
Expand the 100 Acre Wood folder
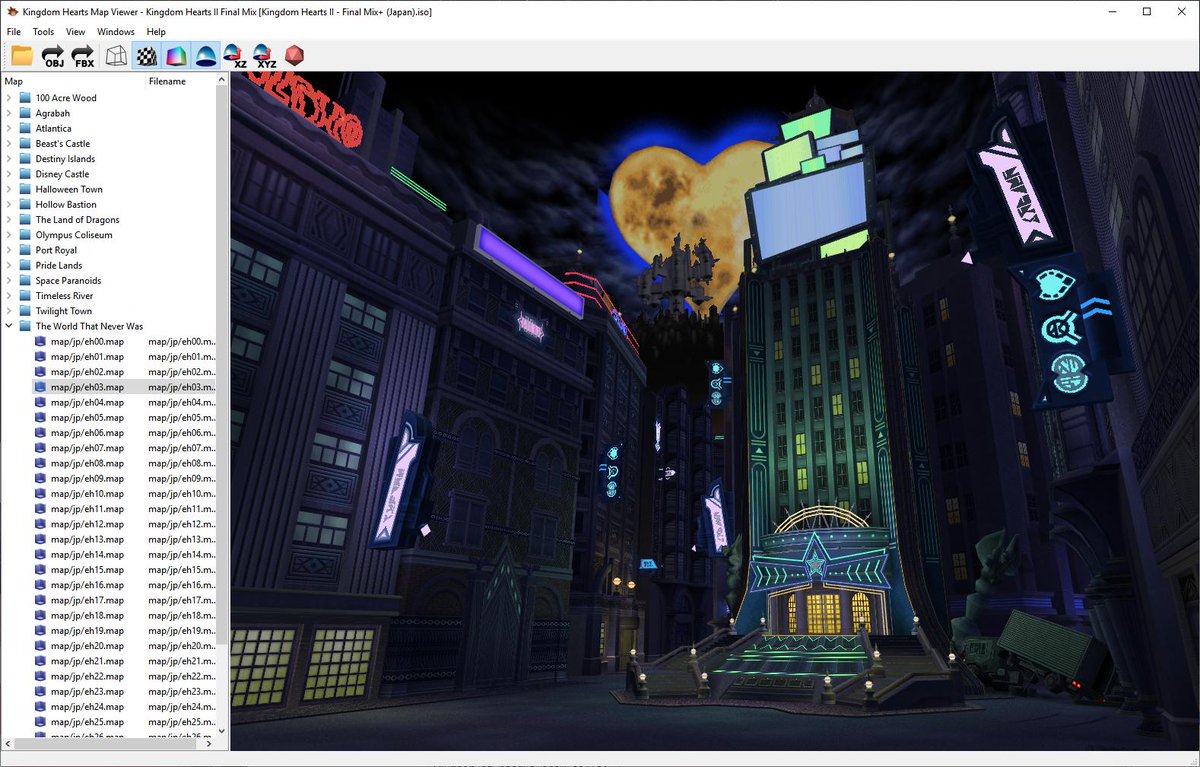[9, 98]
